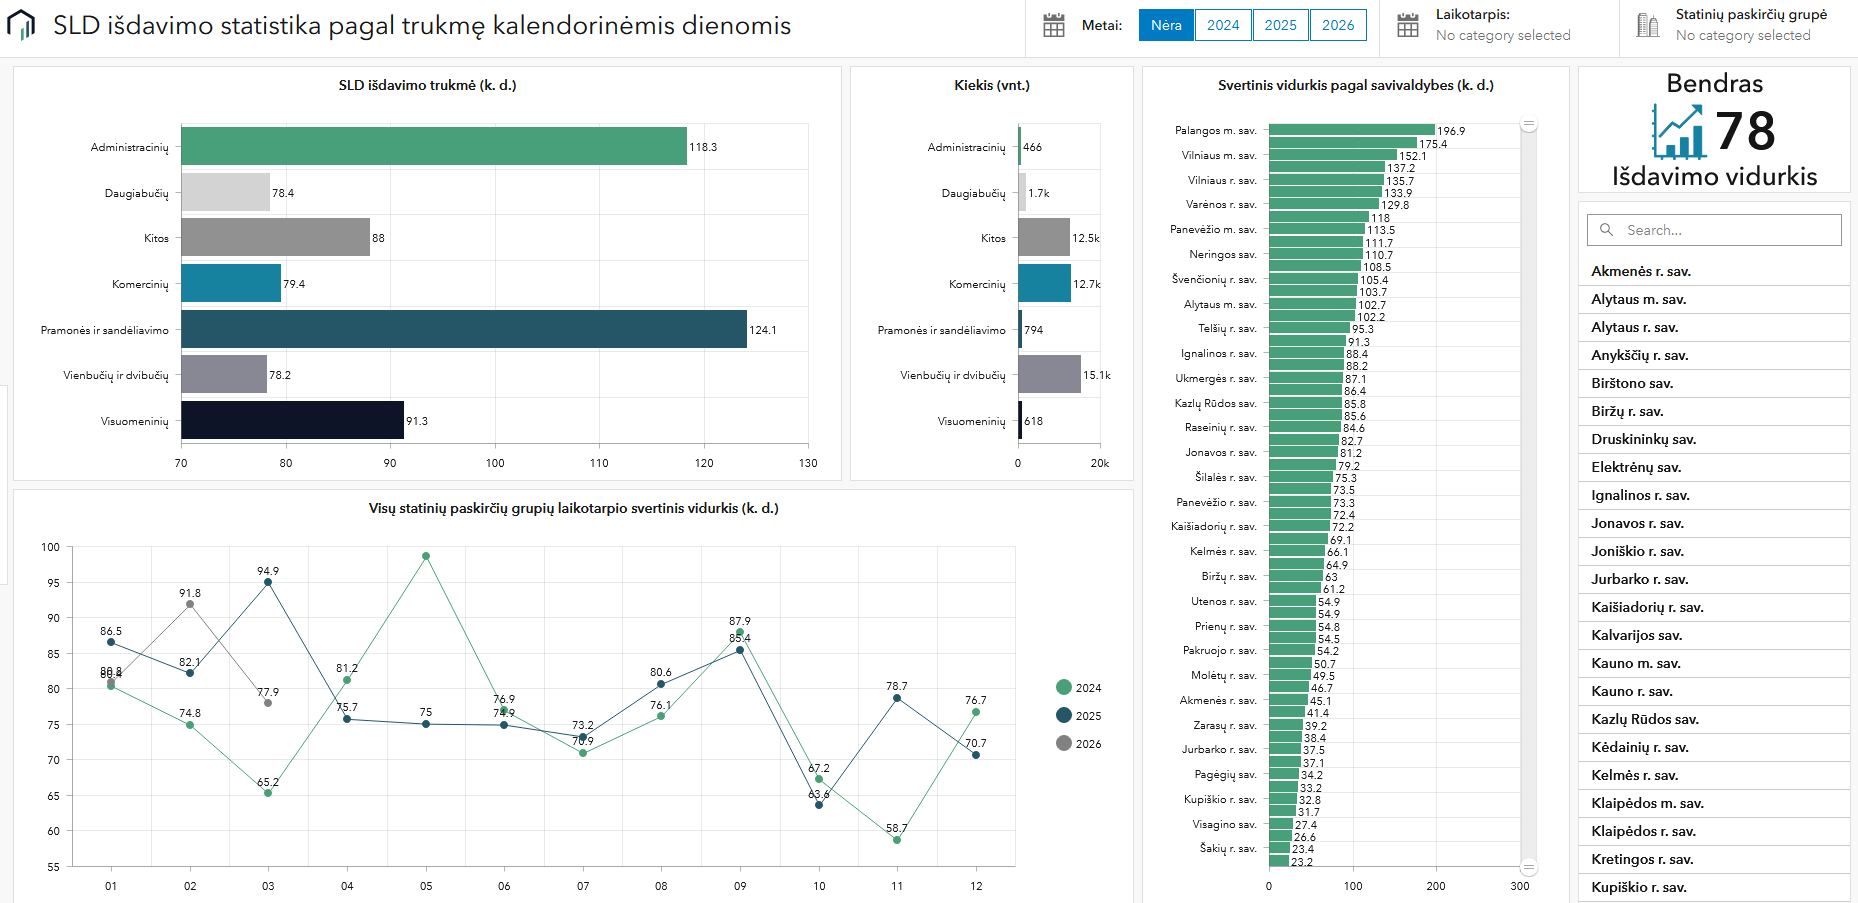
Task: Select Akmenės r. sav. from the municipality list
Action: [1638, 271]
